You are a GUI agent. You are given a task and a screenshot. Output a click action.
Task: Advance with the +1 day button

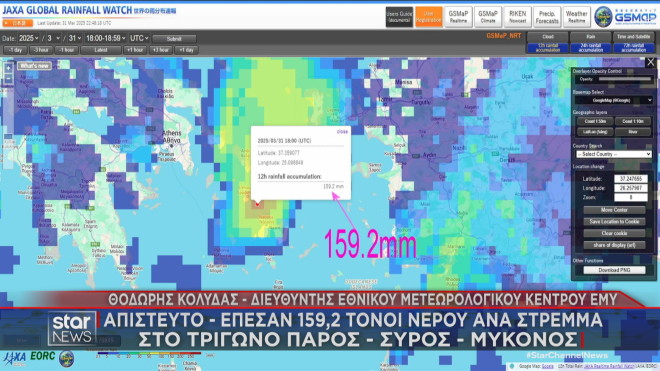[186, 50]
